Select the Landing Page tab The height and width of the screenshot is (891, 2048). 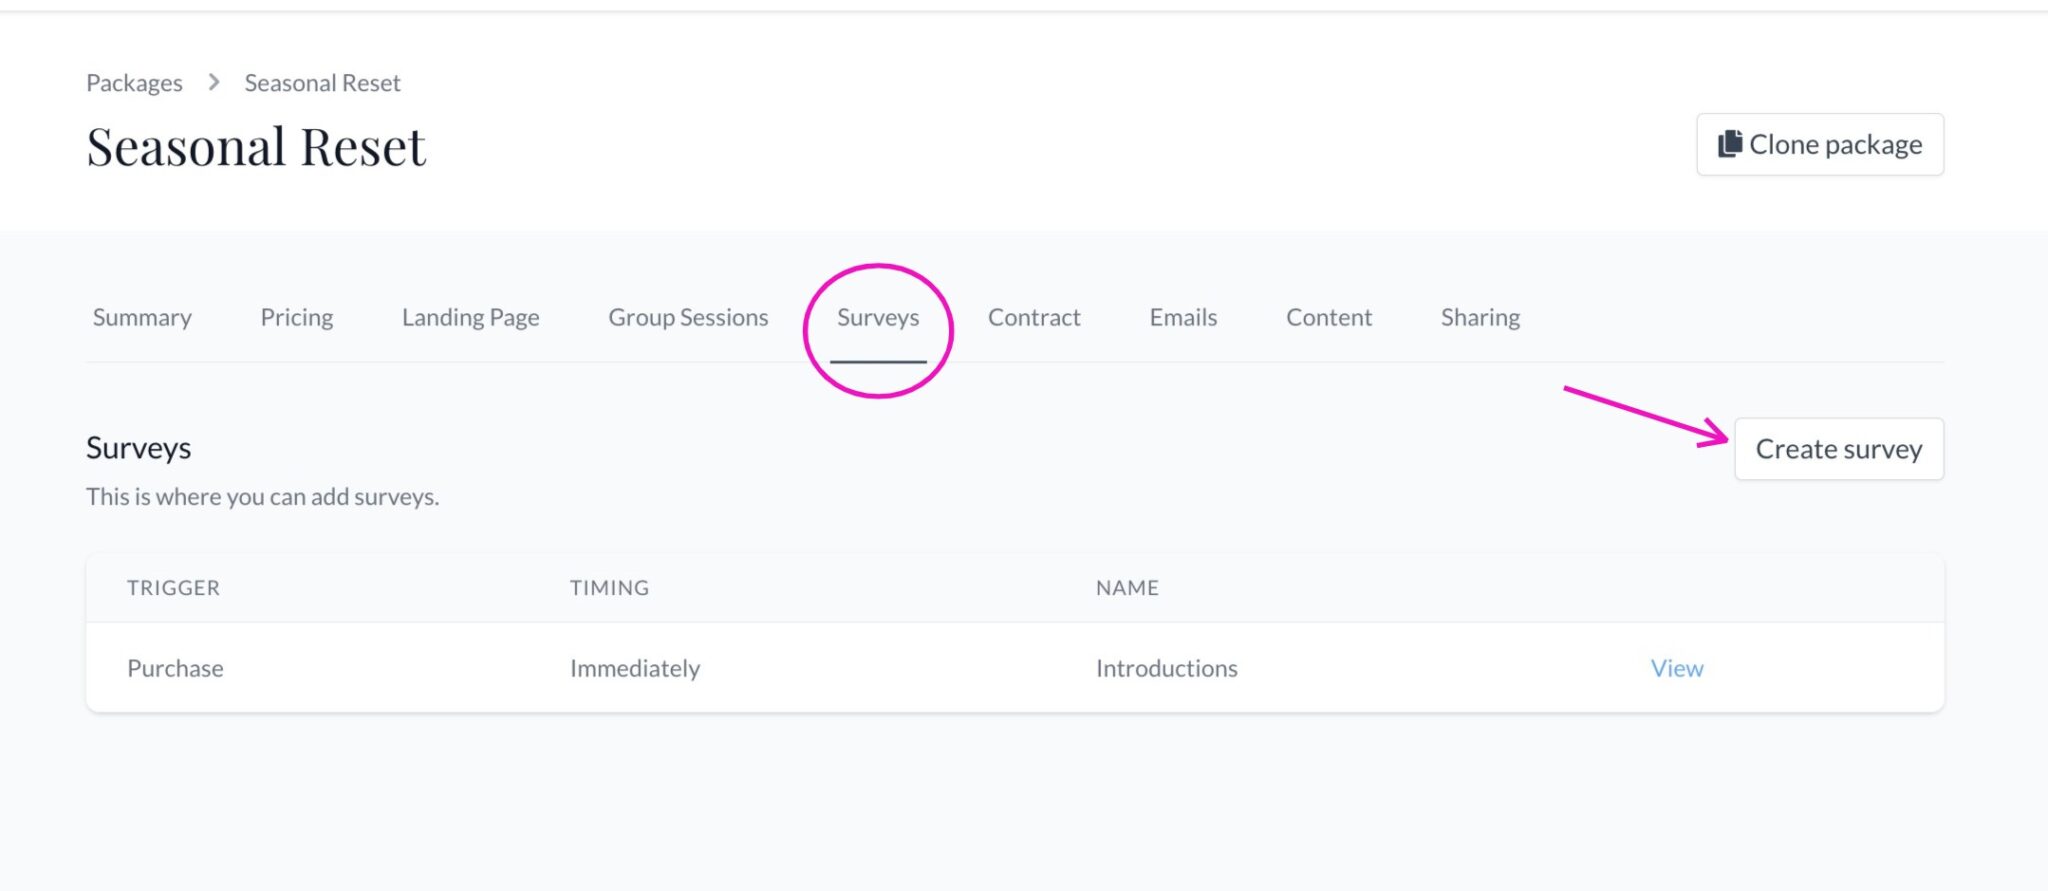click(470, 318)
